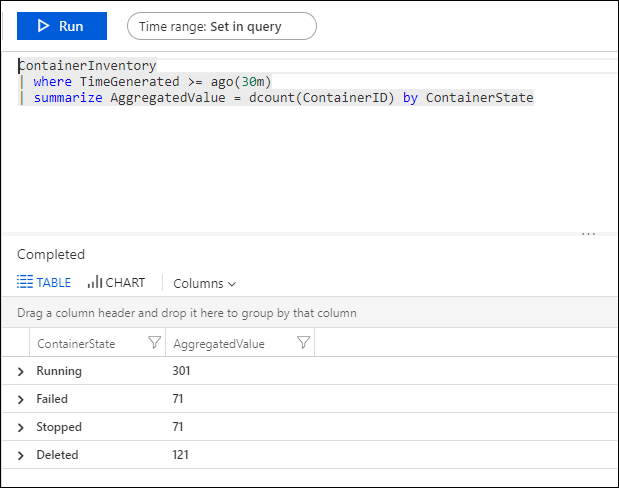619x488 pixels.
Task: Expand the Failed row
Action: 21,400
